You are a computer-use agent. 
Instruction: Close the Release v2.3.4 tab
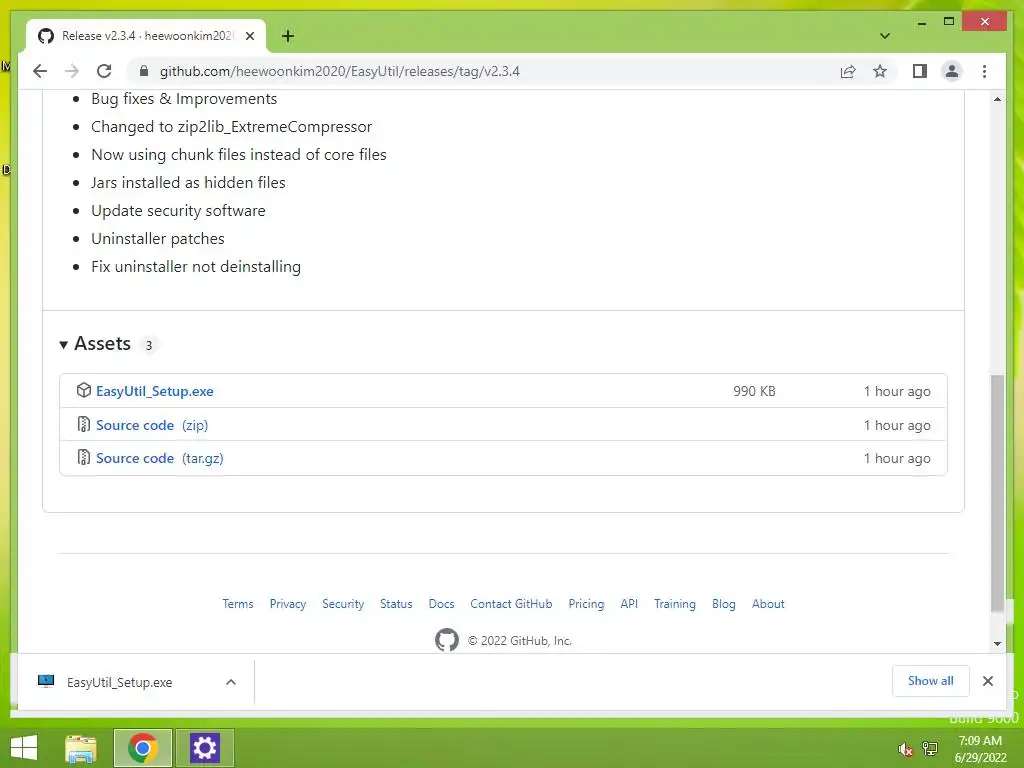pos(249,36)
